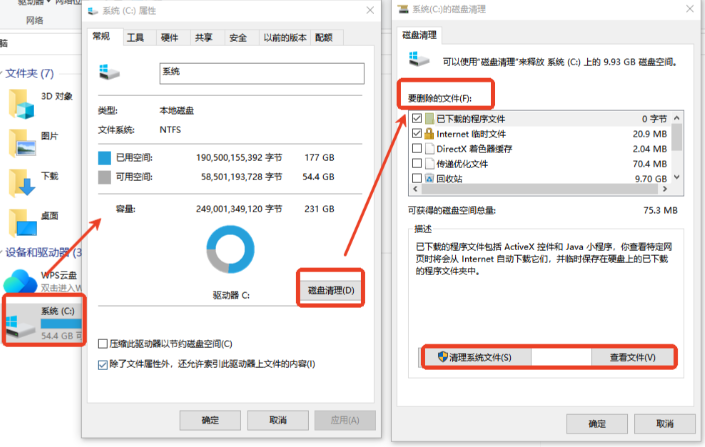Switch to the 工具 tab
705x447 pixels.
point(135,38)
